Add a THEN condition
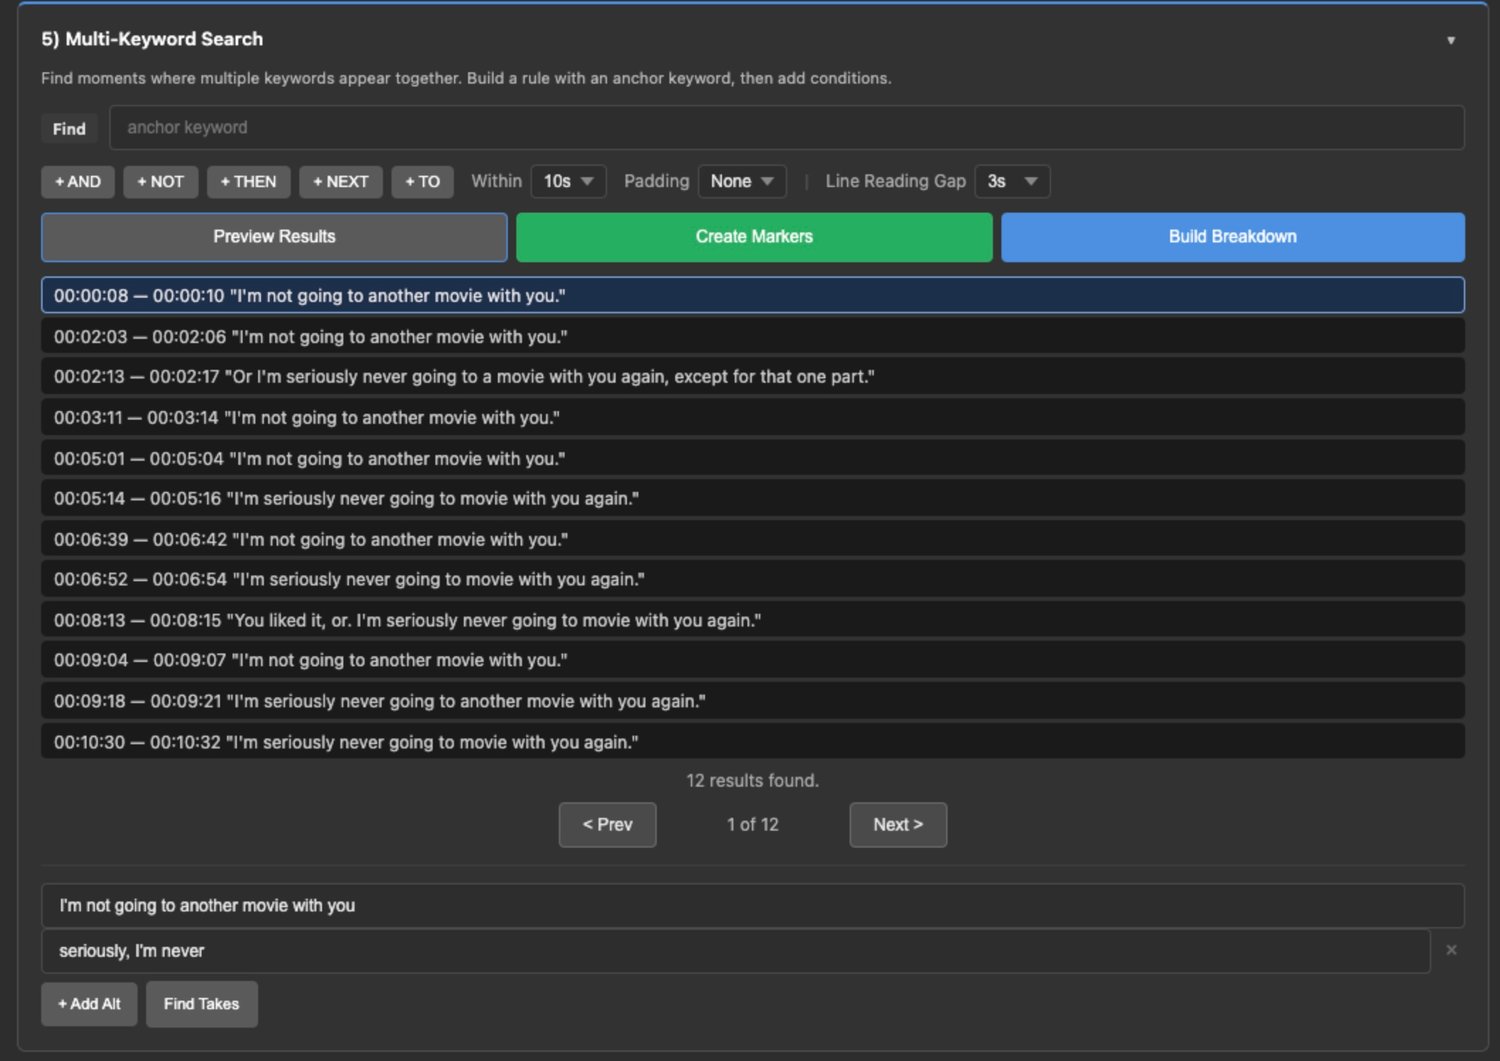The image size is (1500, 1061). 249,182
